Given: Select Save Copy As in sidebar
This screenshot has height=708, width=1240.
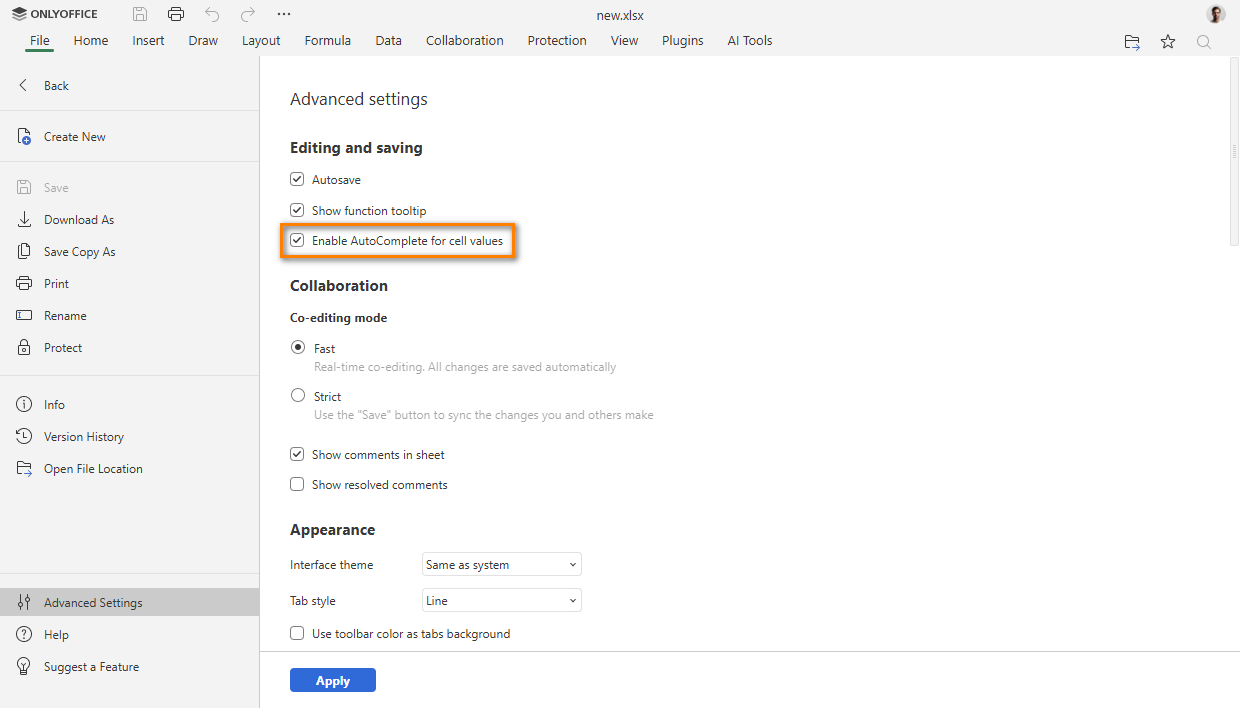Looking at the screenshot, I should click(130, 252).
